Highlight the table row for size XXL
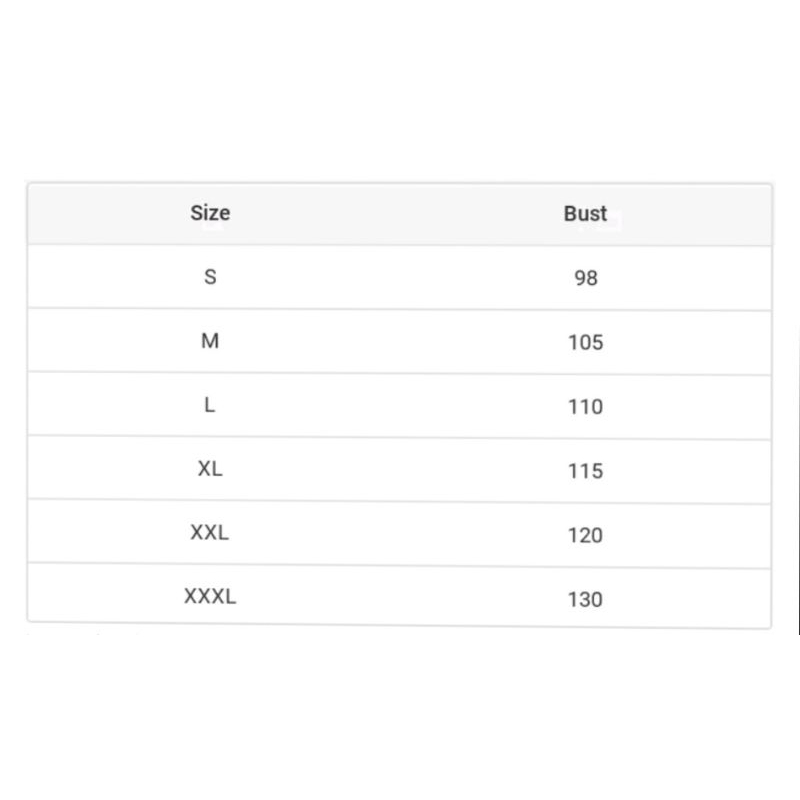Viewport: 800px width, 800px height. [x=400, y=533]
